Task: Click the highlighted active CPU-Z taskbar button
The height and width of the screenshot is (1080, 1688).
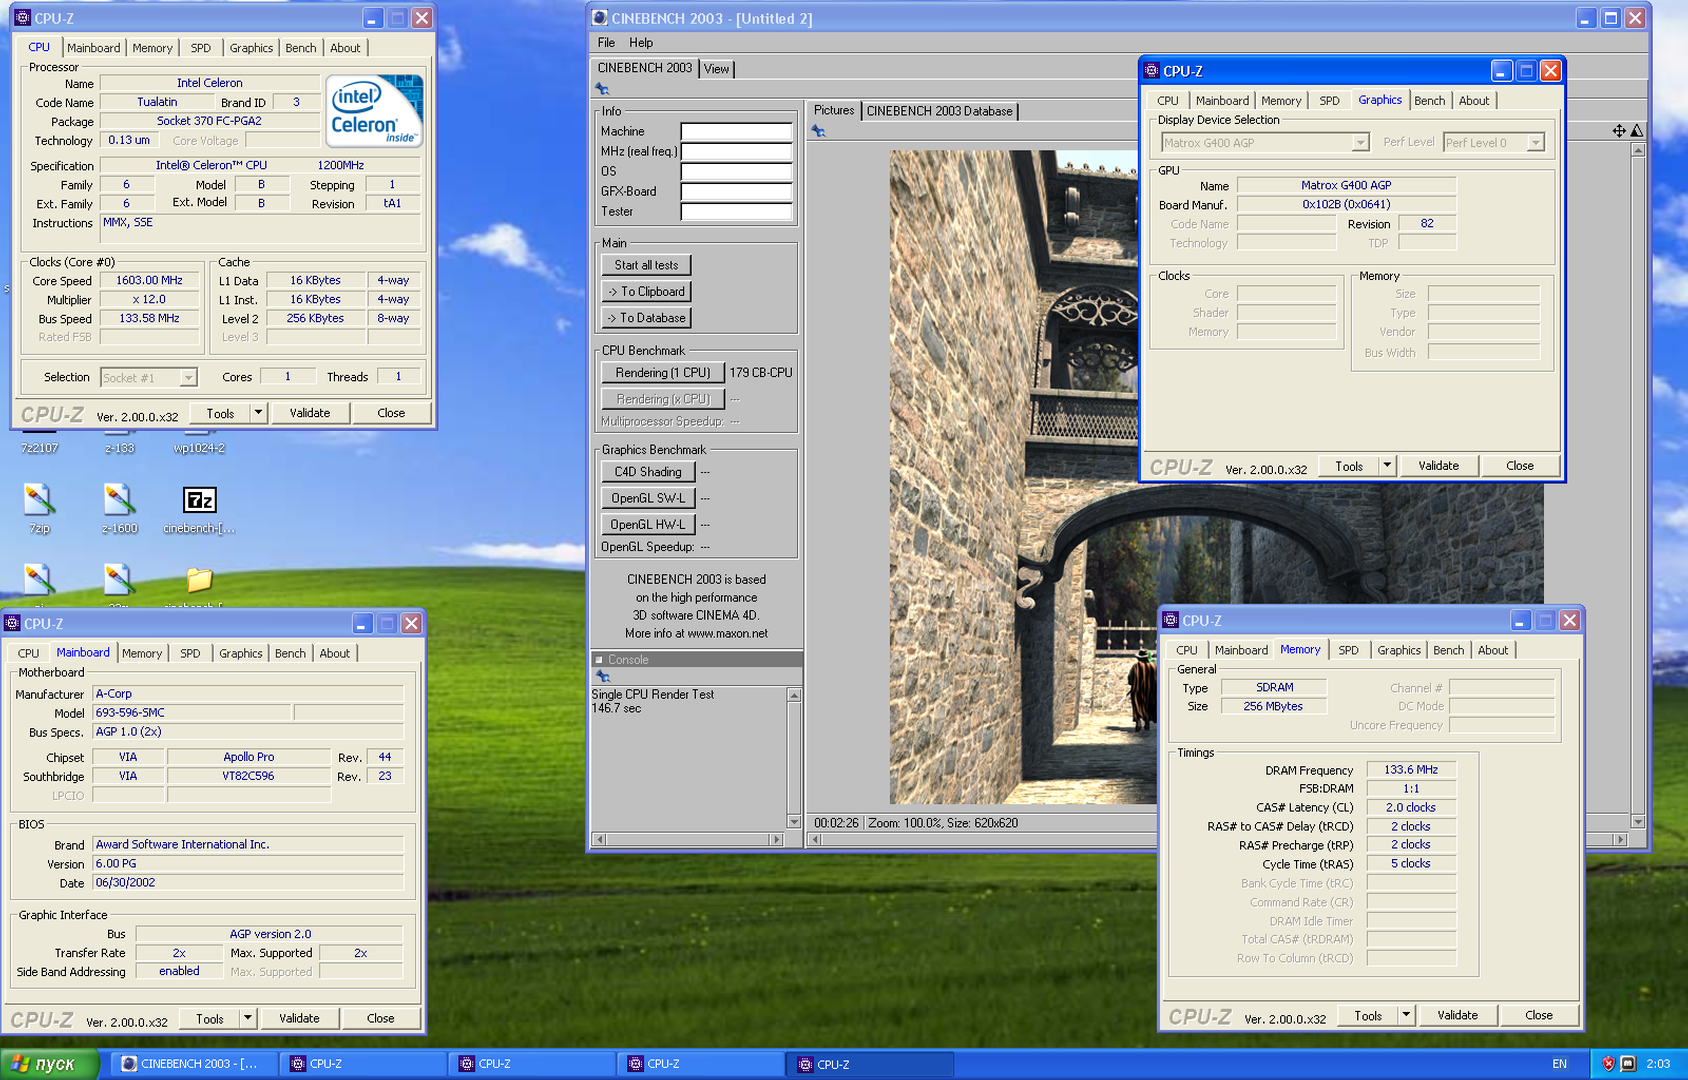Action: point(869,1064)
